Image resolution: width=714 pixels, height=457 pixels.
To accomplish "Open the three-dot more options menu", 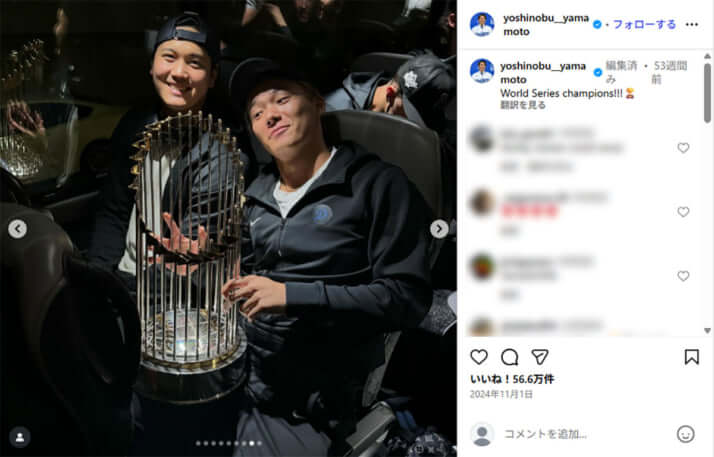I will pos(692,25).
